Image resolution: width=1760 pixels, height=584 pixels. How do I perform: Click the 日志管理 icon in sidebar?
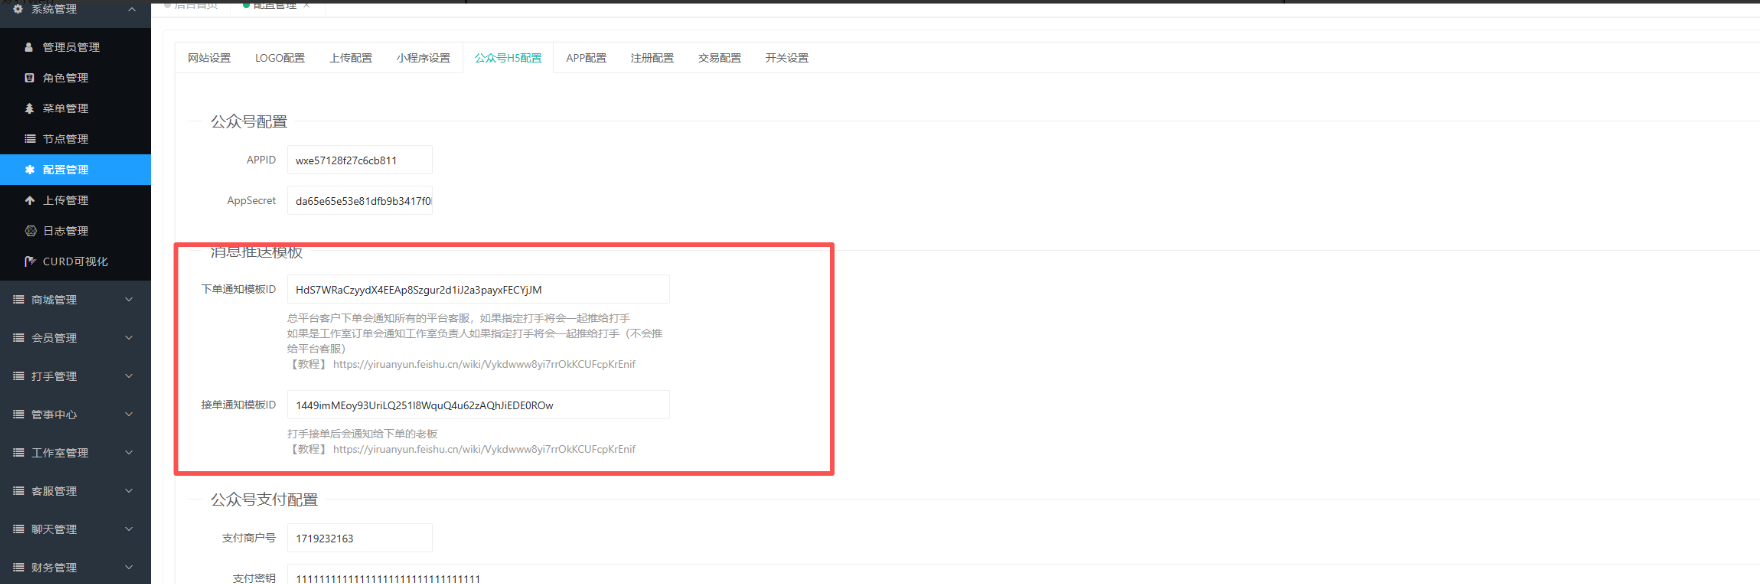coord(30,231)
